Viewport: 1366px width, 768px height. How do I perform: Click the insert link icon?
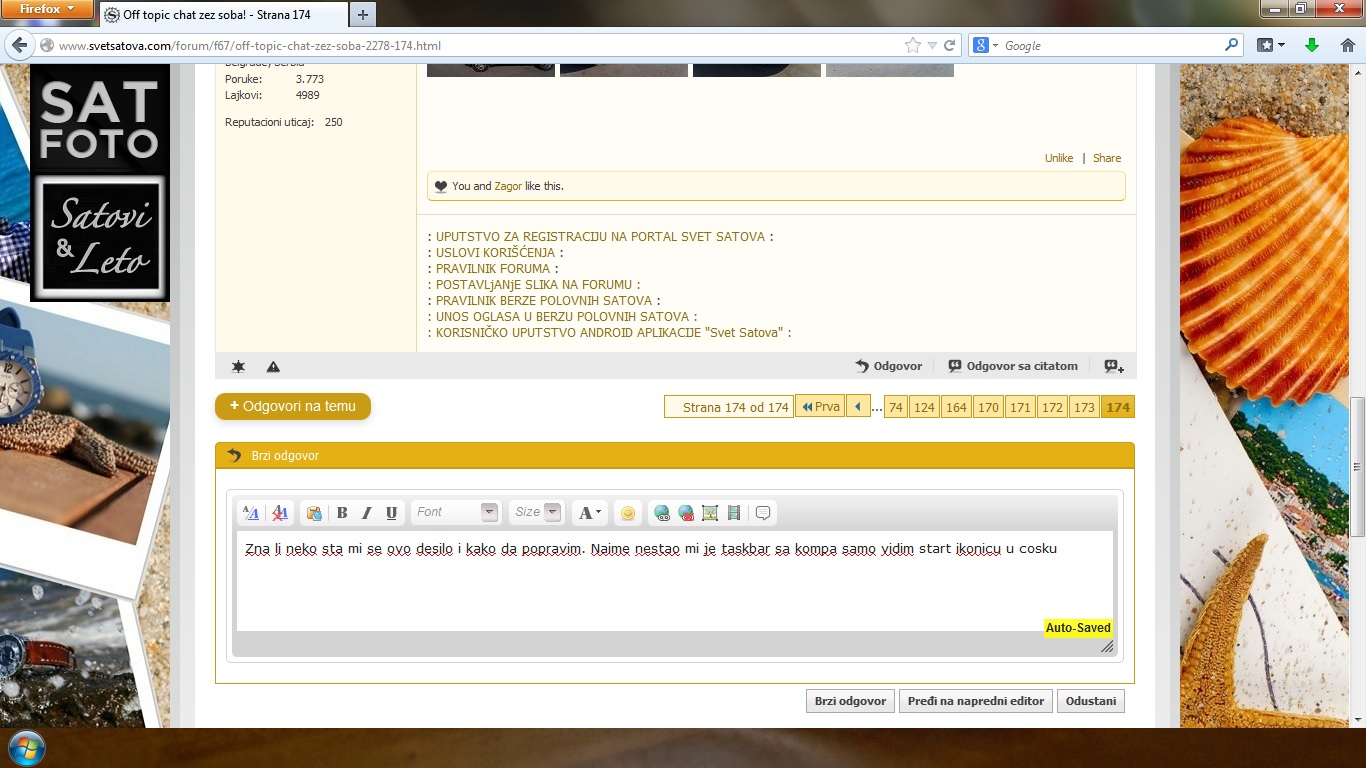click(662, 513)
